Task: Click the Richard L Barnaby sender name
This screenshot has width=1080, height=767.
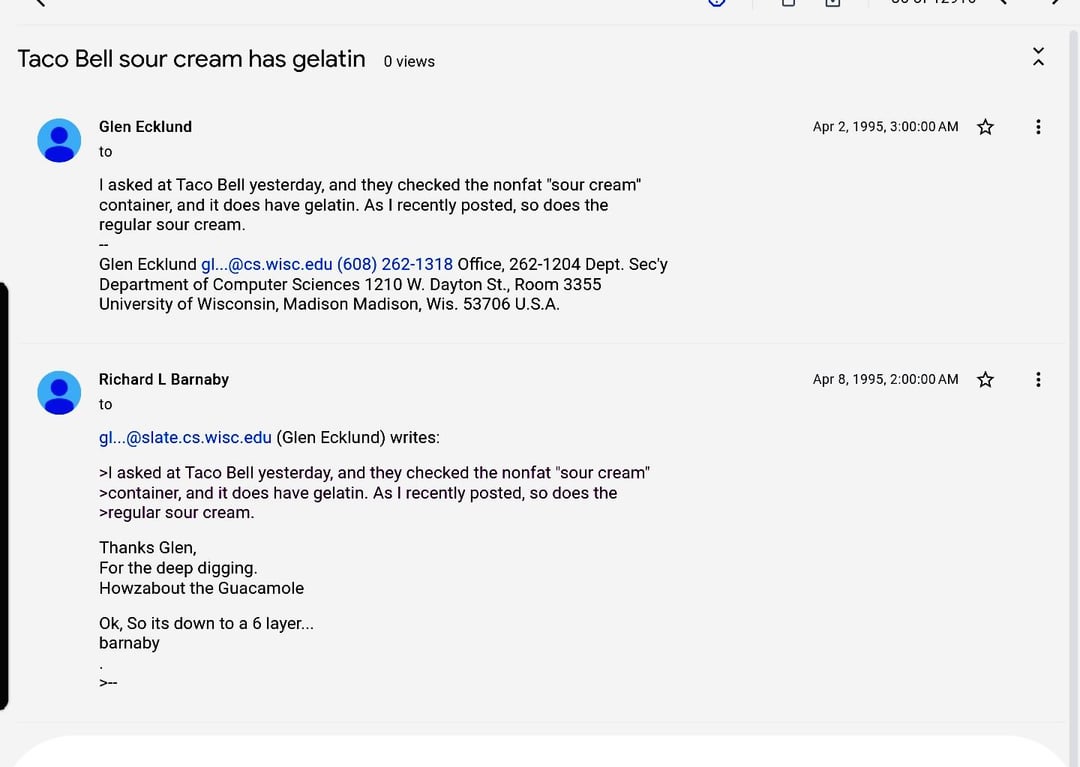Action: (x=164, y=380)
